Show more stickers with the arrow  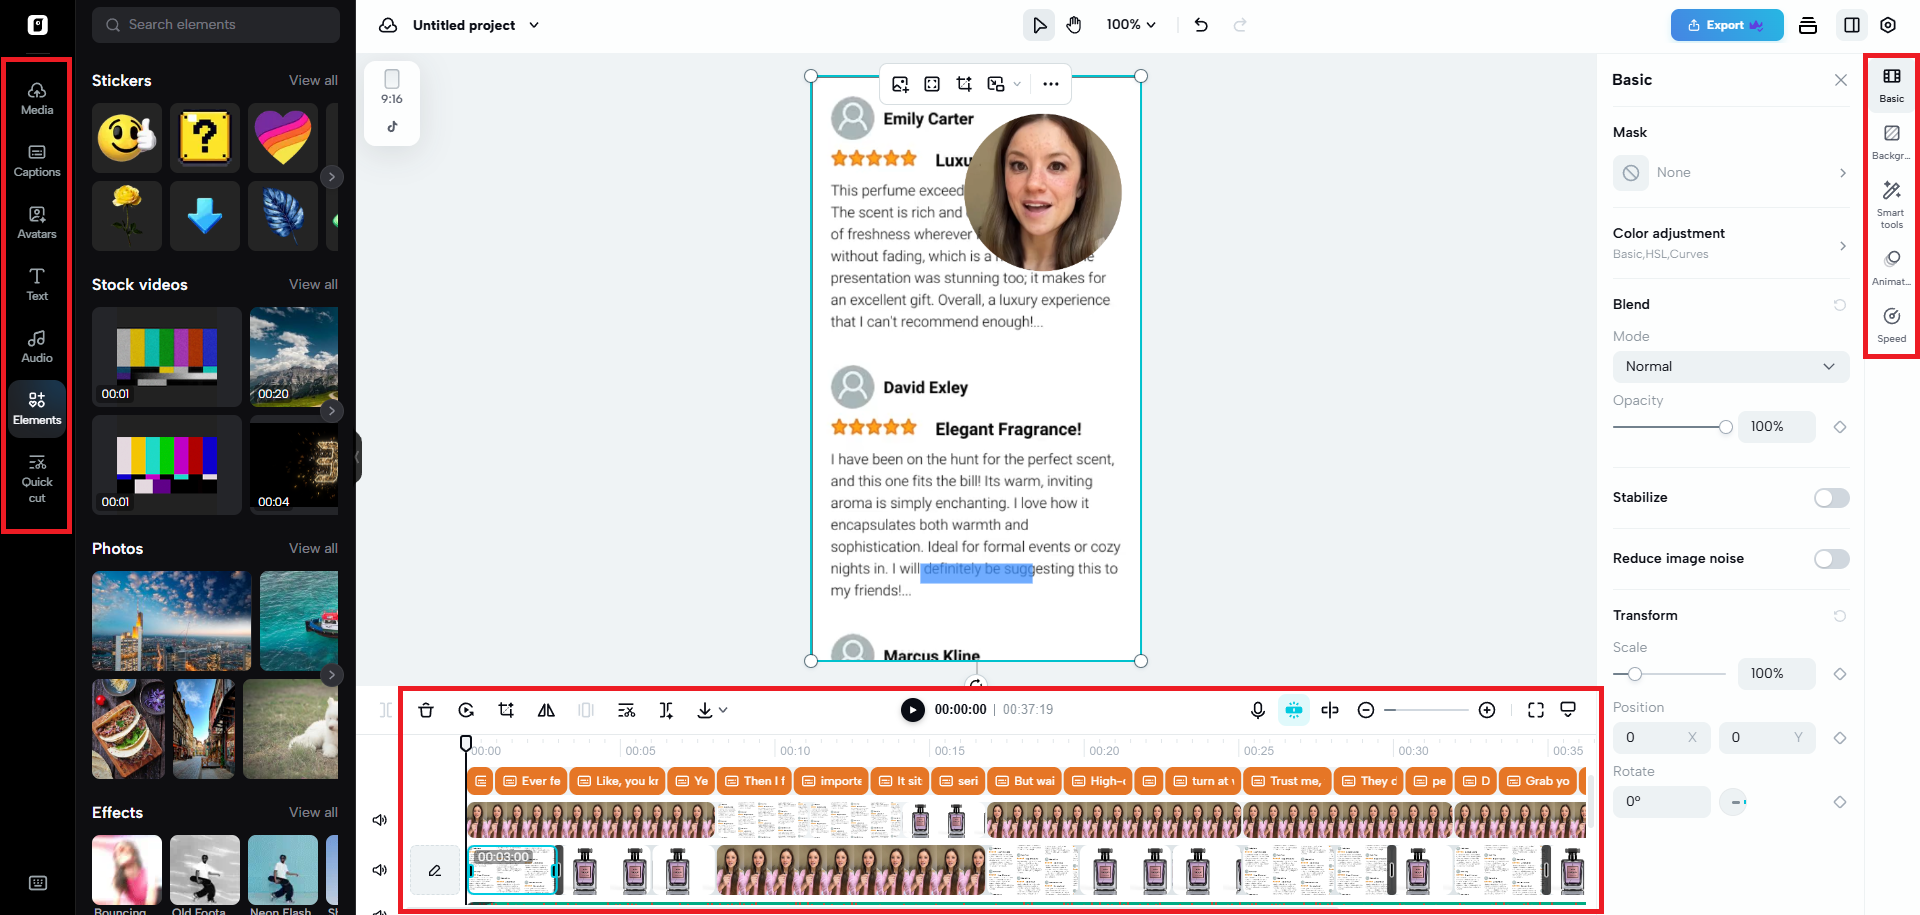point(332,177)
